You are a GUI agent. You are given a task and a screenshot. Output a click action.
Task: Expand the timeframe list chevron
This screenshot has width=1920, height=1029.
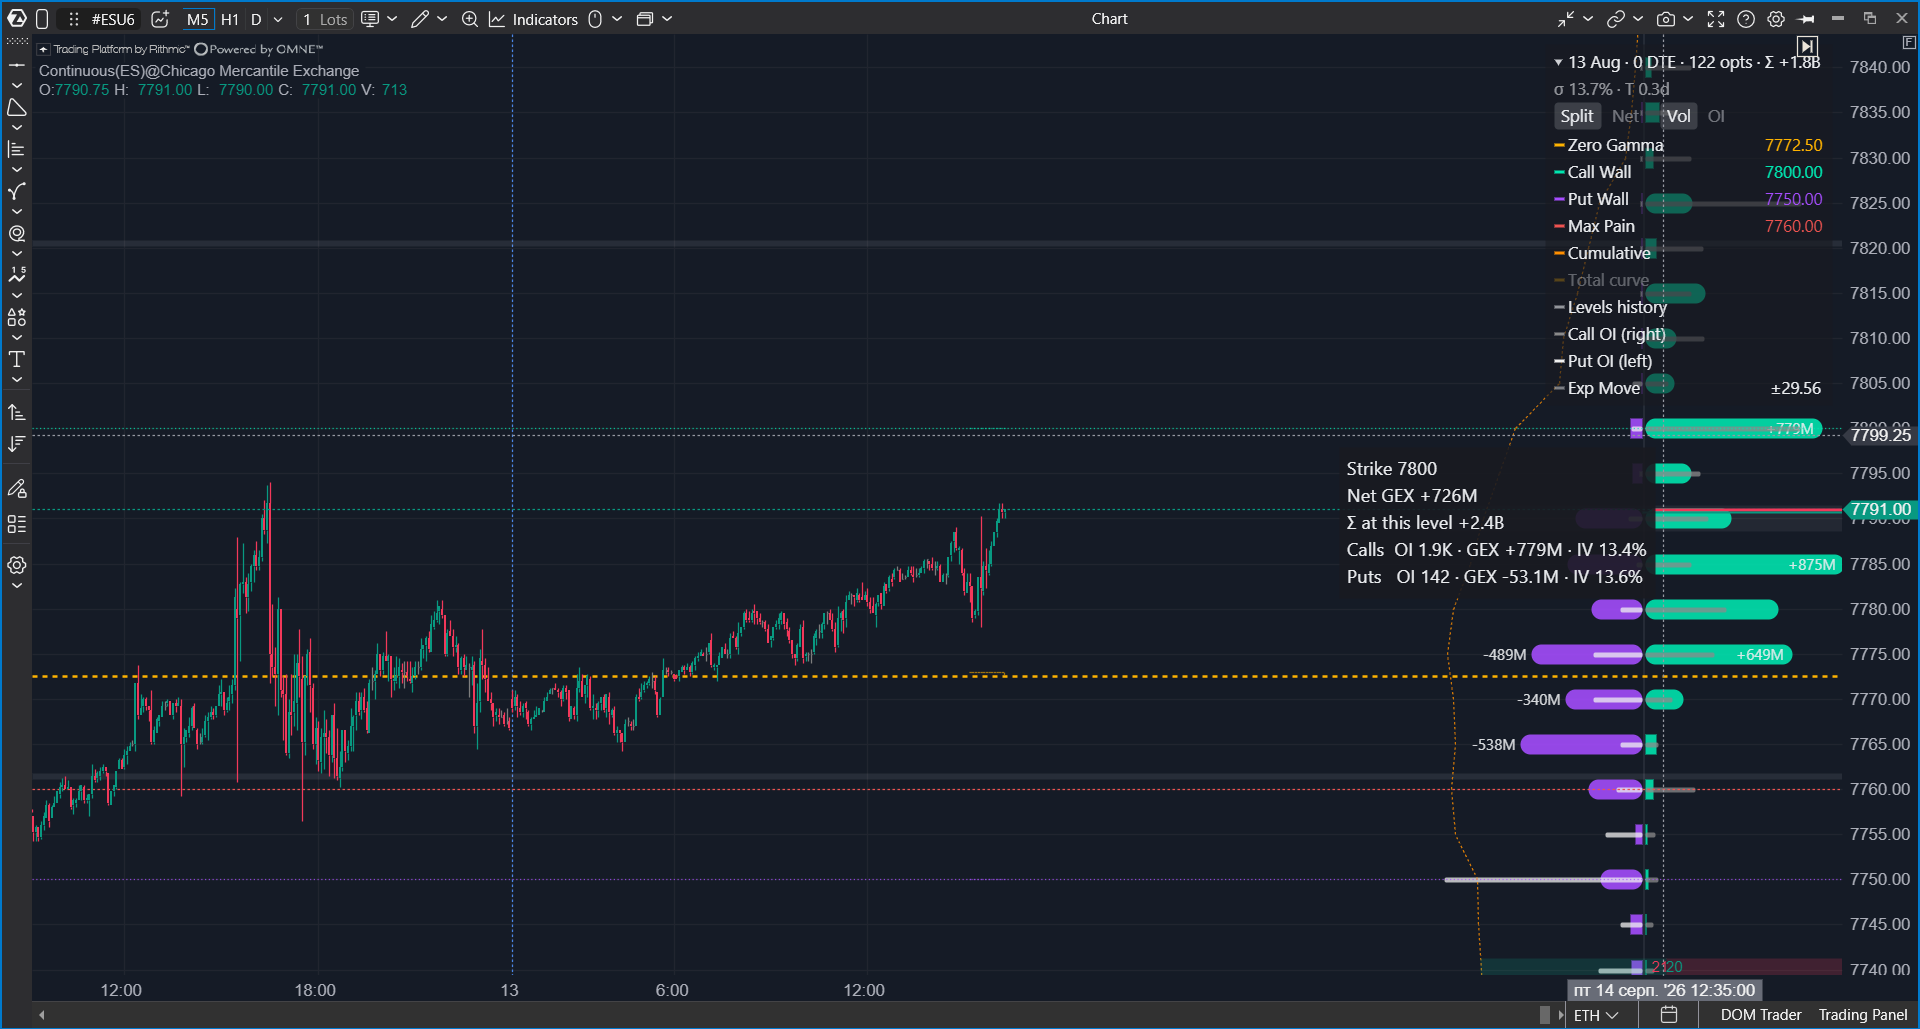pos(278,19)
